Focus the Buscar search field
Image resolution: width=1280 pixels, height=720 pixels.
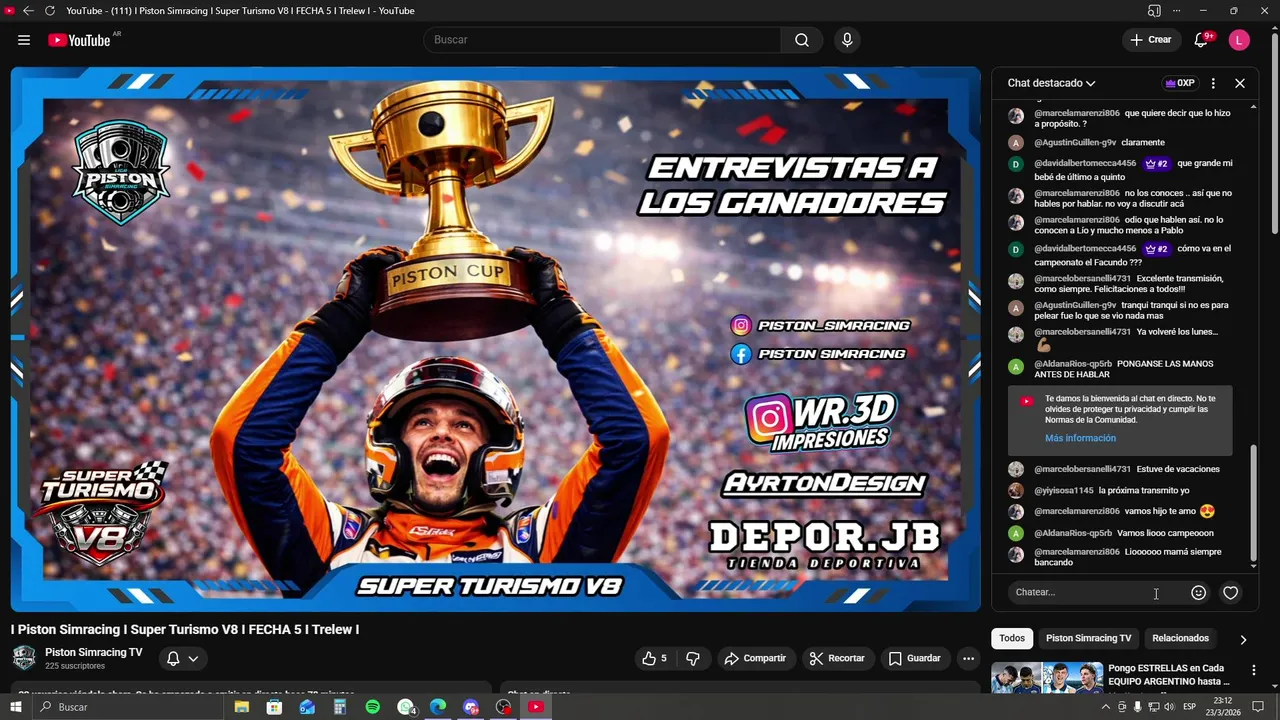pos(603,40)
